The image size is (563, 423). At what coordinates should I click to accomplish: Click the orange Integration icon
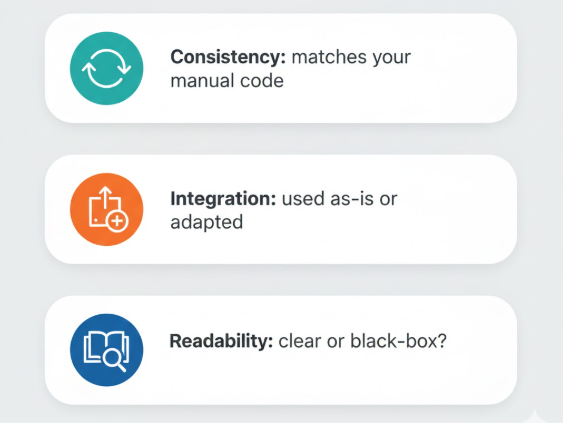point(107,209)
